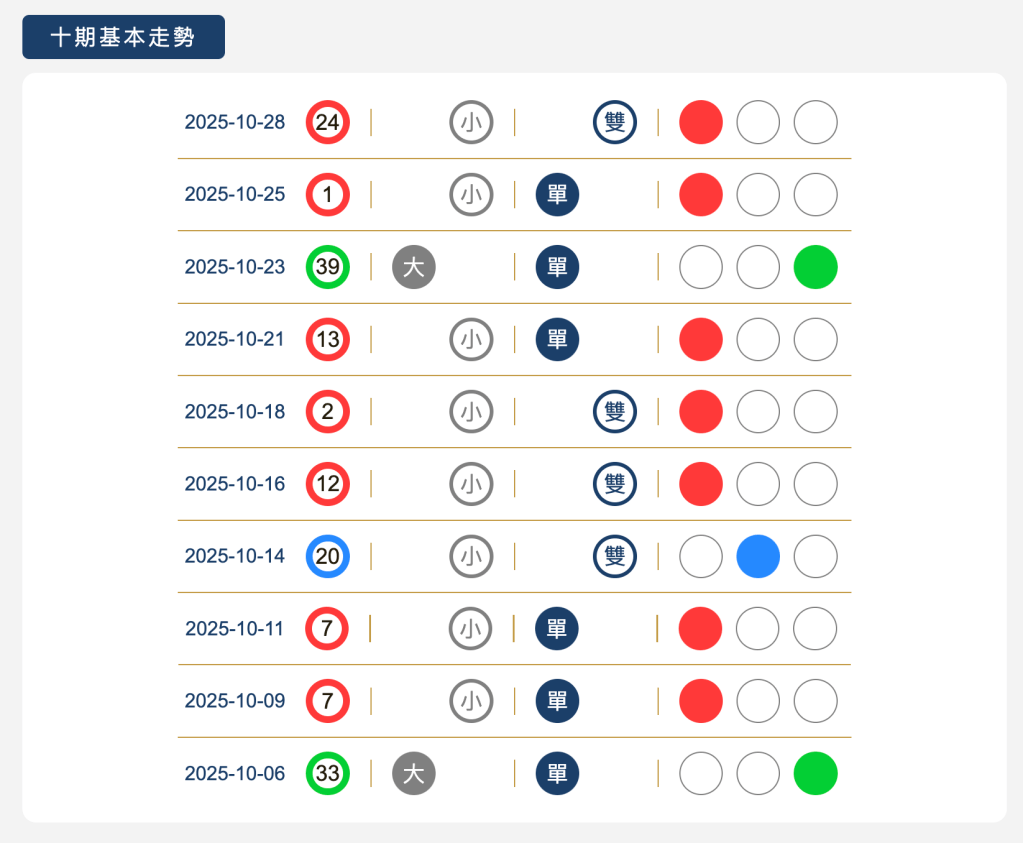The width and height of the screenshot is (1023, 843).
Task: Click the 單 icon in 2025-10-25 row
Action: point(558,194)
